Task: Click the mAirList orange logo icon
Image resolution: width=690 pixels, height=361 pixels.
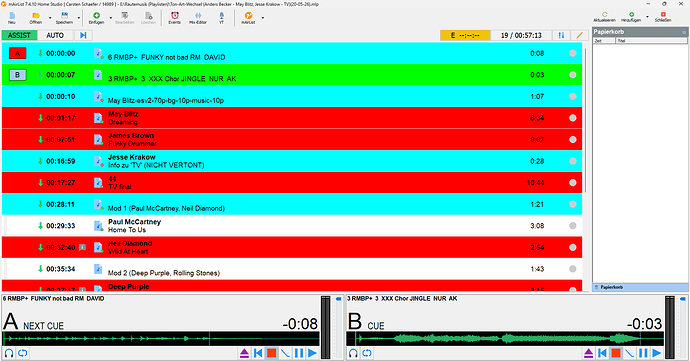Action: [x=248, y=16]
